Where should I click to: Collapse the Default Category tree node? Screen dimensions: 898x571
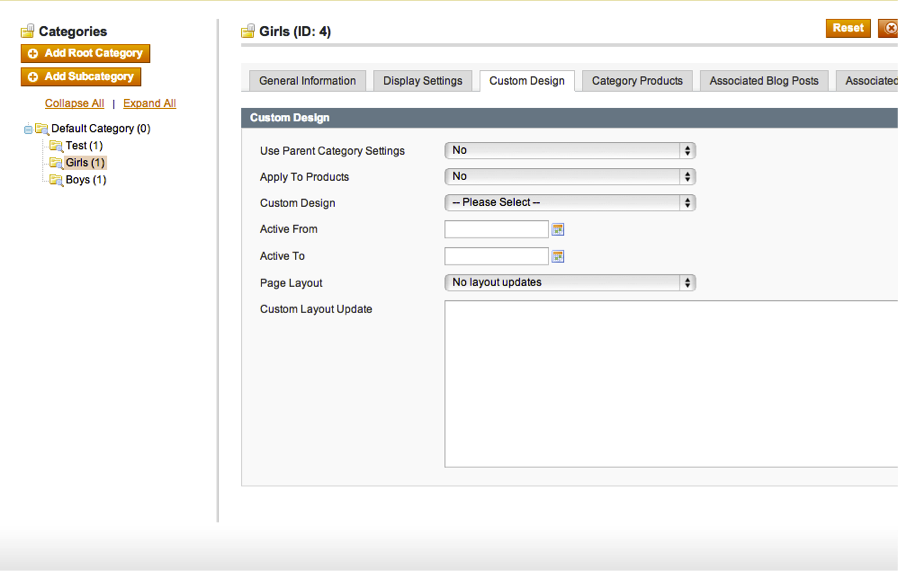point(27,129)
